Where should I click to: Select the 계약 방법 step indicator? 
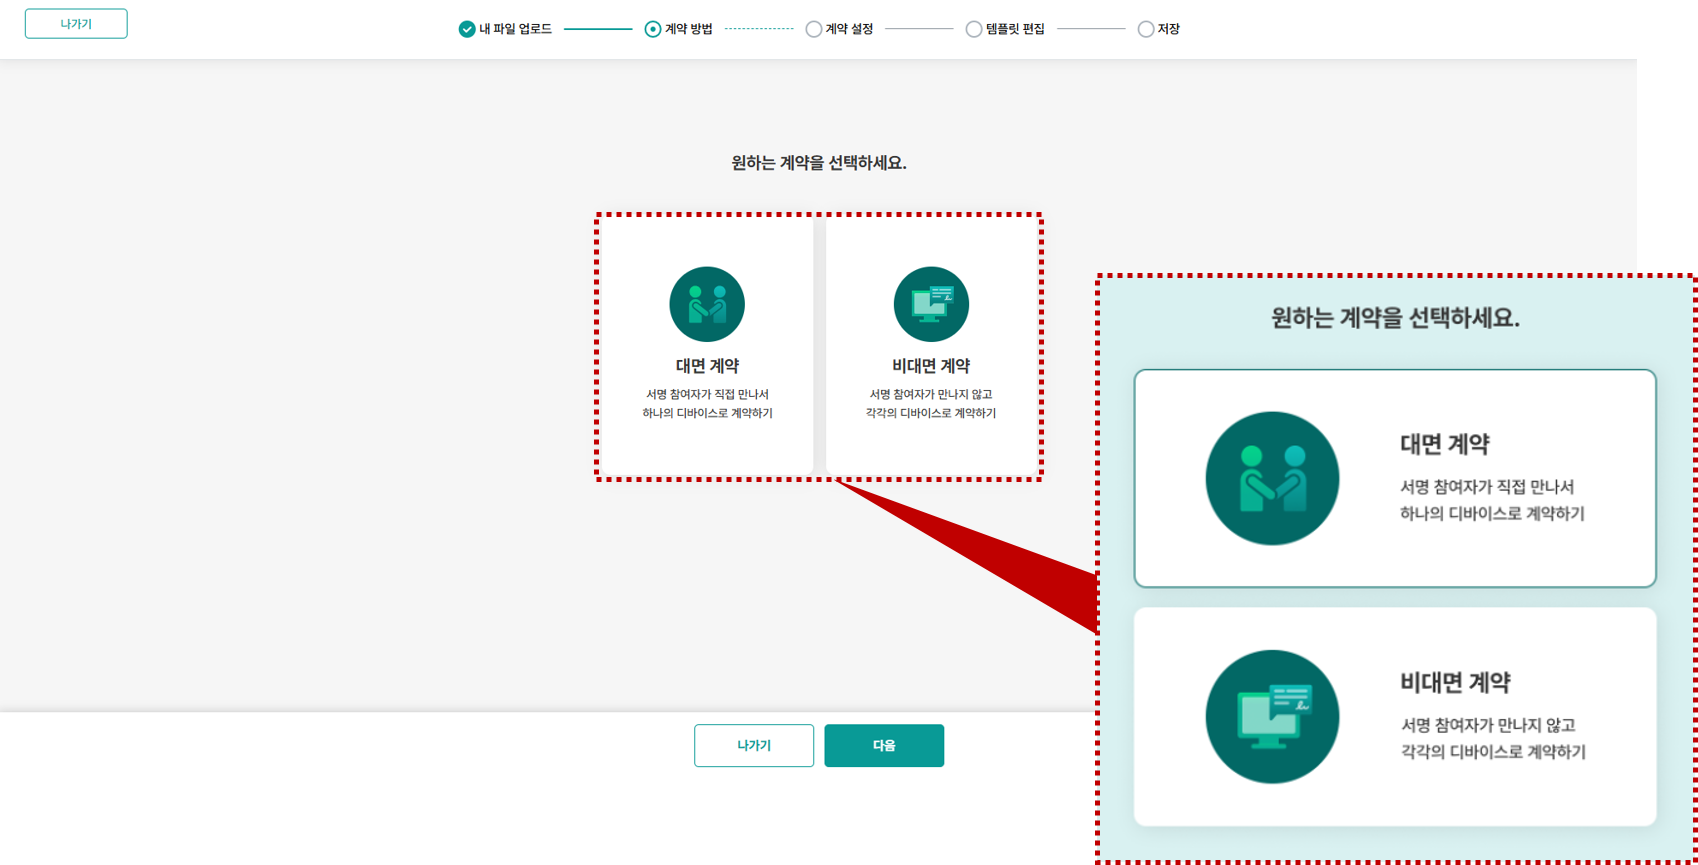pos(679,29)
